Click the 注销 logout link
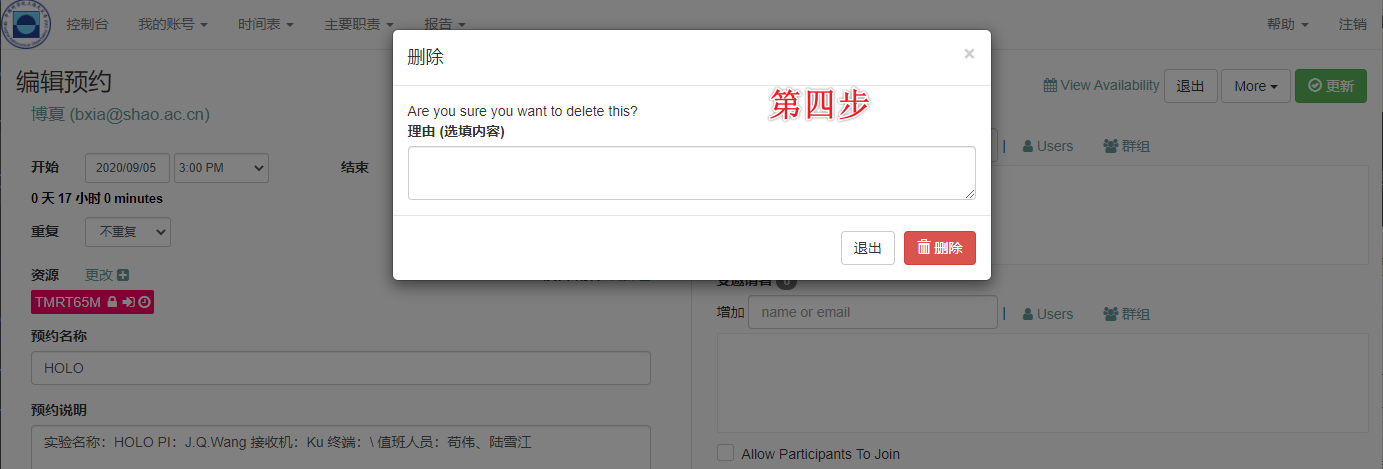This screenshot has height=469, width=1383. 1352,24
